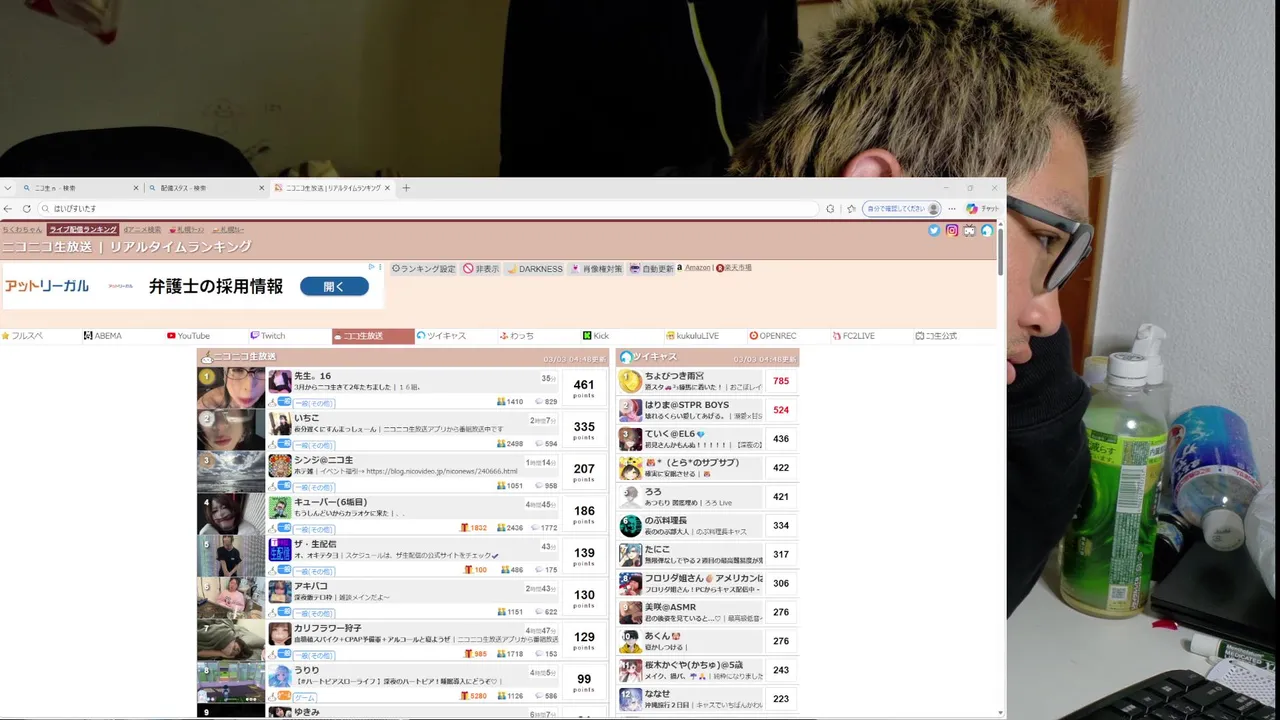Open rank 3 シンジ@ニコ生 stream thumbnail
The width and height of the screenshot is (1280, 720).
point(231,471)
